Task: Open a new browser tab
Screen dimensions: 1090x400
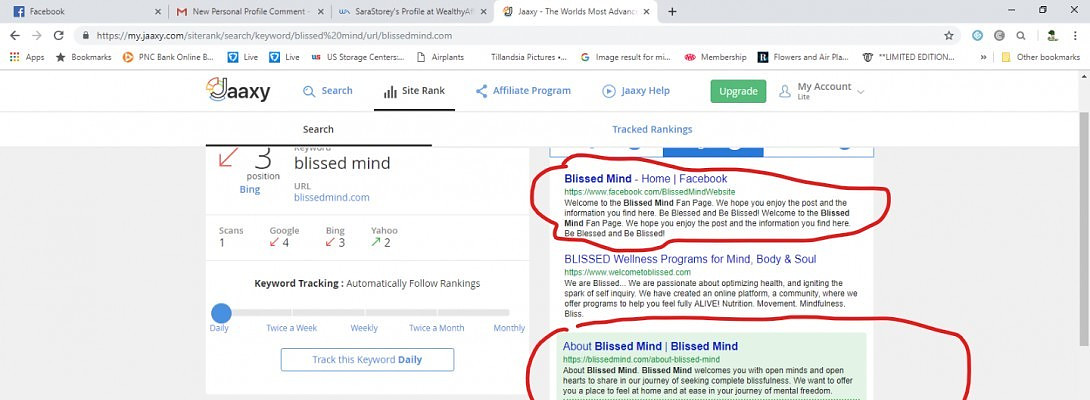Action: coord(672,12)
